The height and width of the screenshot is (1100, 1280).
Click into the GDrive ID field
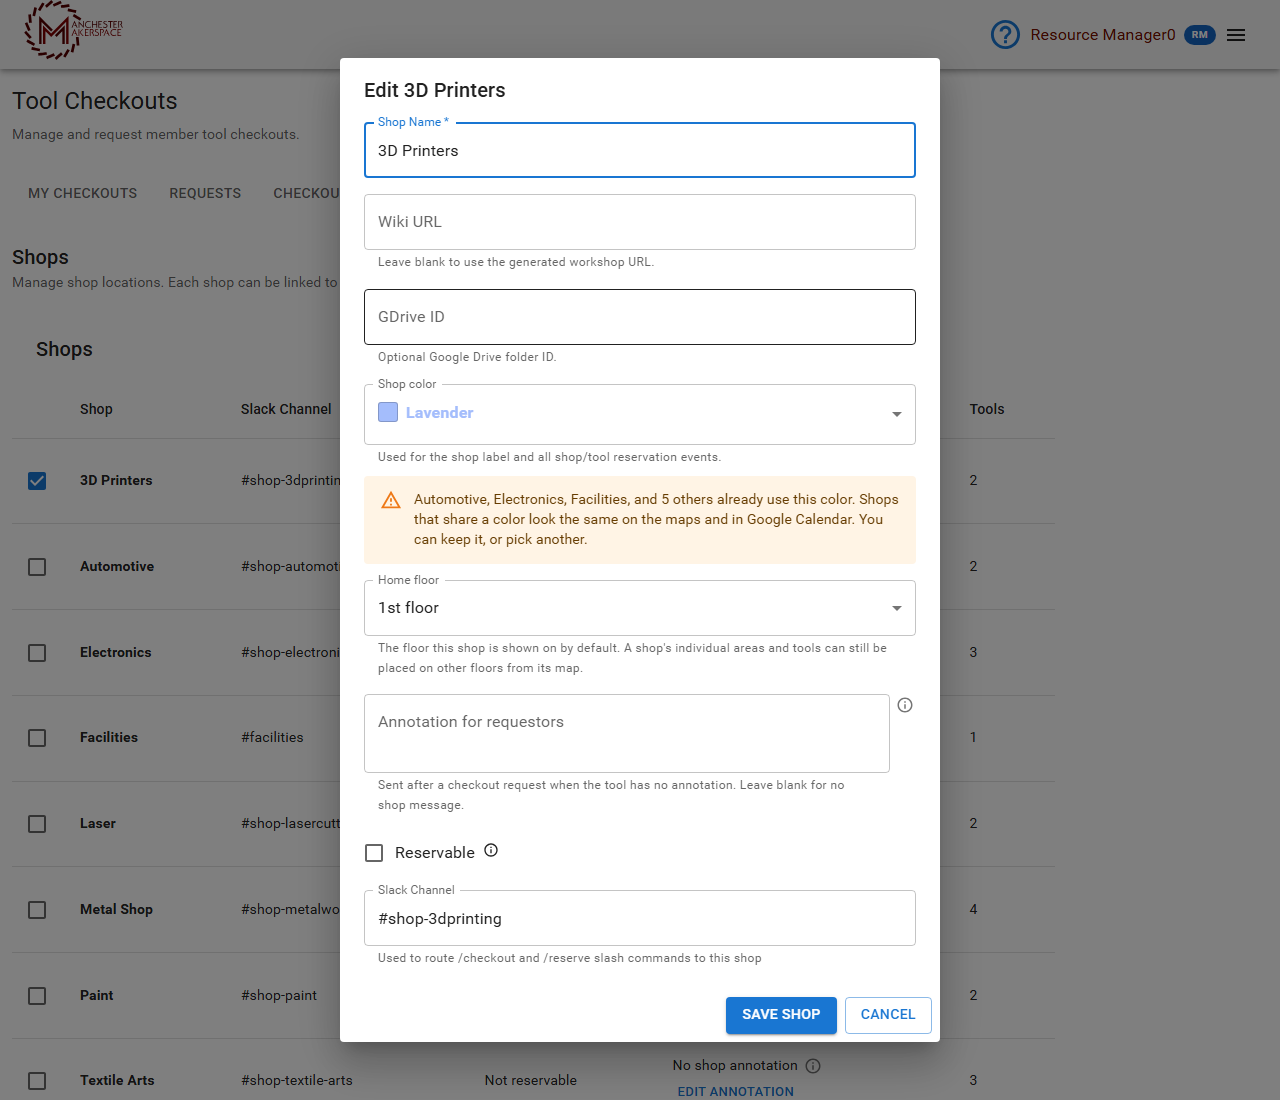point(640,317)
